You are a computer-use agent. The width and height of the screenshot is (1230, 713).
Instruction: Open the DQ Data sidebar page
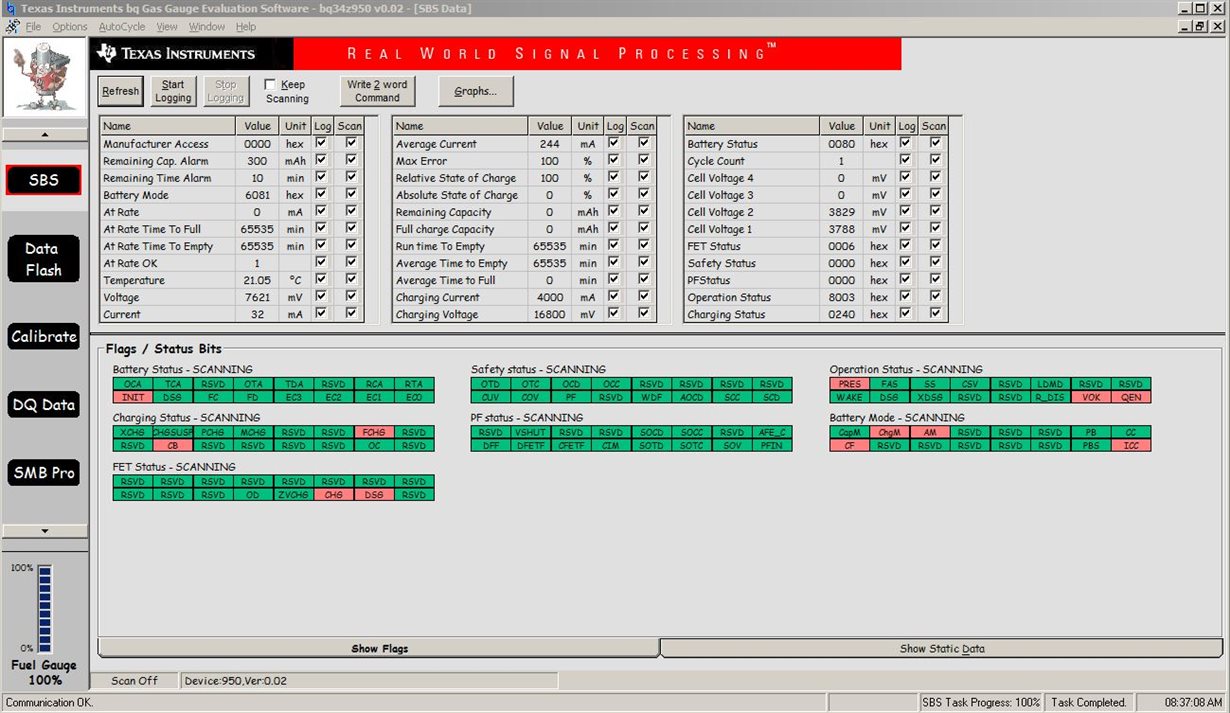pos(43,405)
